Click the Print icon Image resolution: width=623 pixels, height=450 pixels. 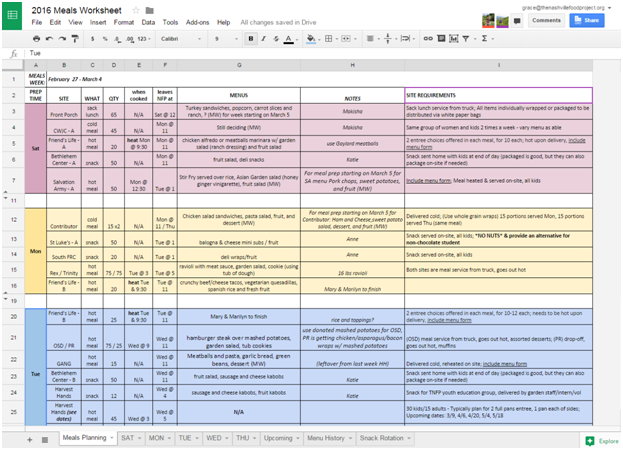pyautogui.click(x=37, y=39)
